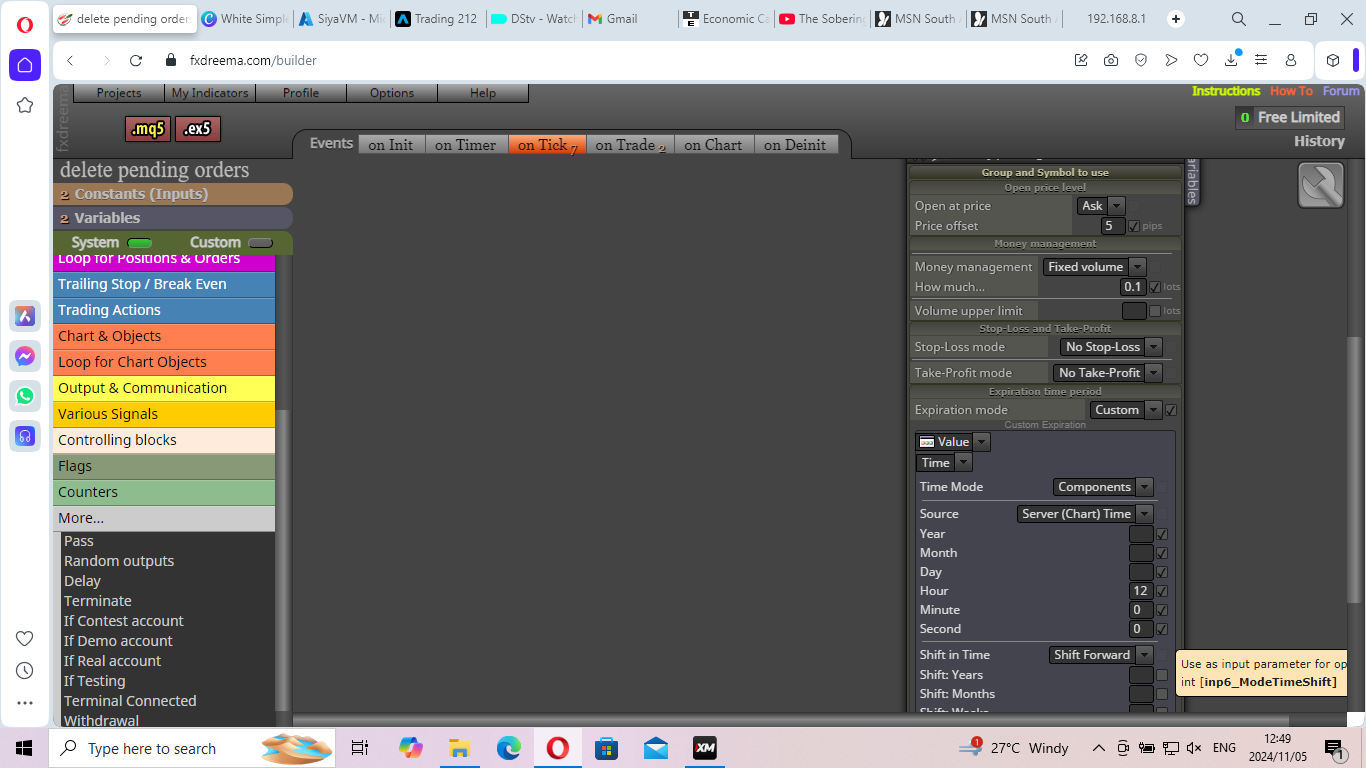Open the XM app on the taskbar

[705, 748]
